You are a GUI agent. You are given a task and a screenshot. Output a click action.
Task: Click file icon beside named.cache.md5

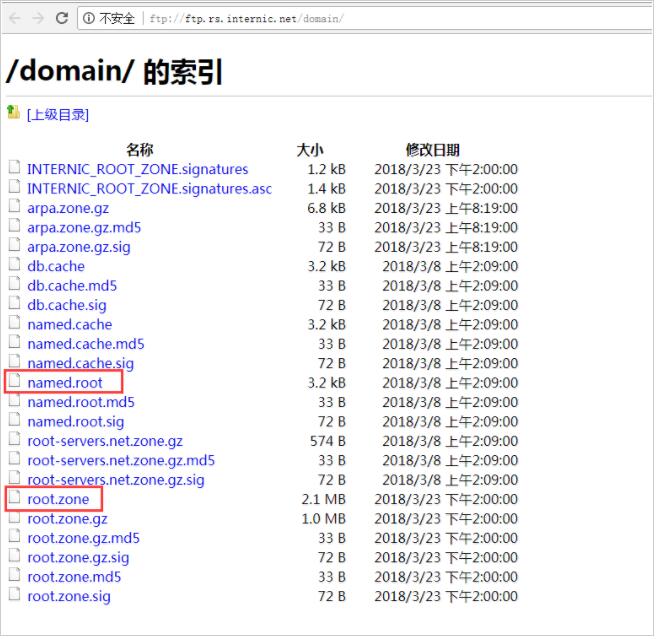click(14, 341)
